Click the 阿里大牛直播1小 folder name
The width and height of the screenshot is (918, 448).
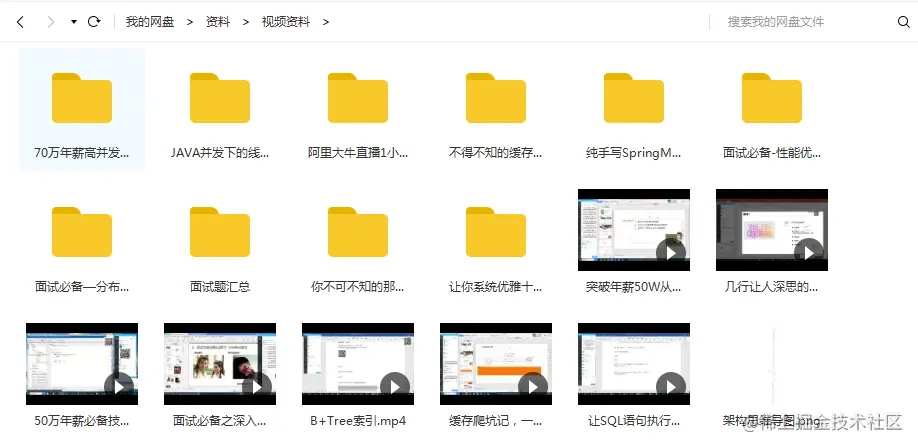358,153
